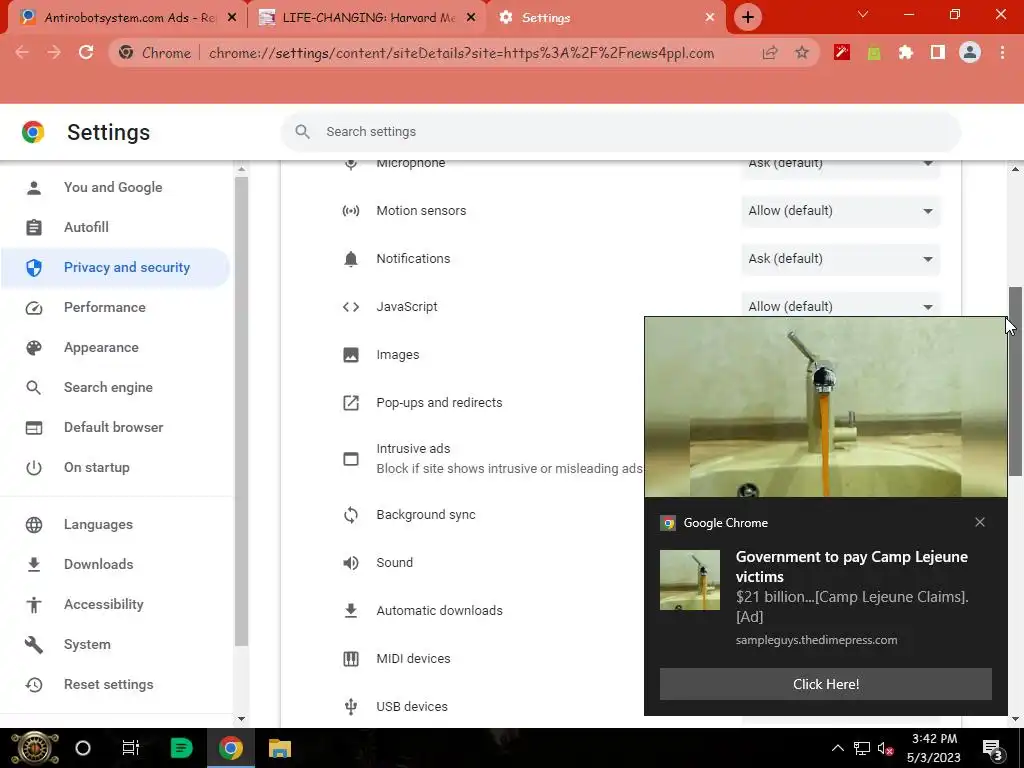Open a new tab with plus button

pyautogui.click(x=748, y=18)
